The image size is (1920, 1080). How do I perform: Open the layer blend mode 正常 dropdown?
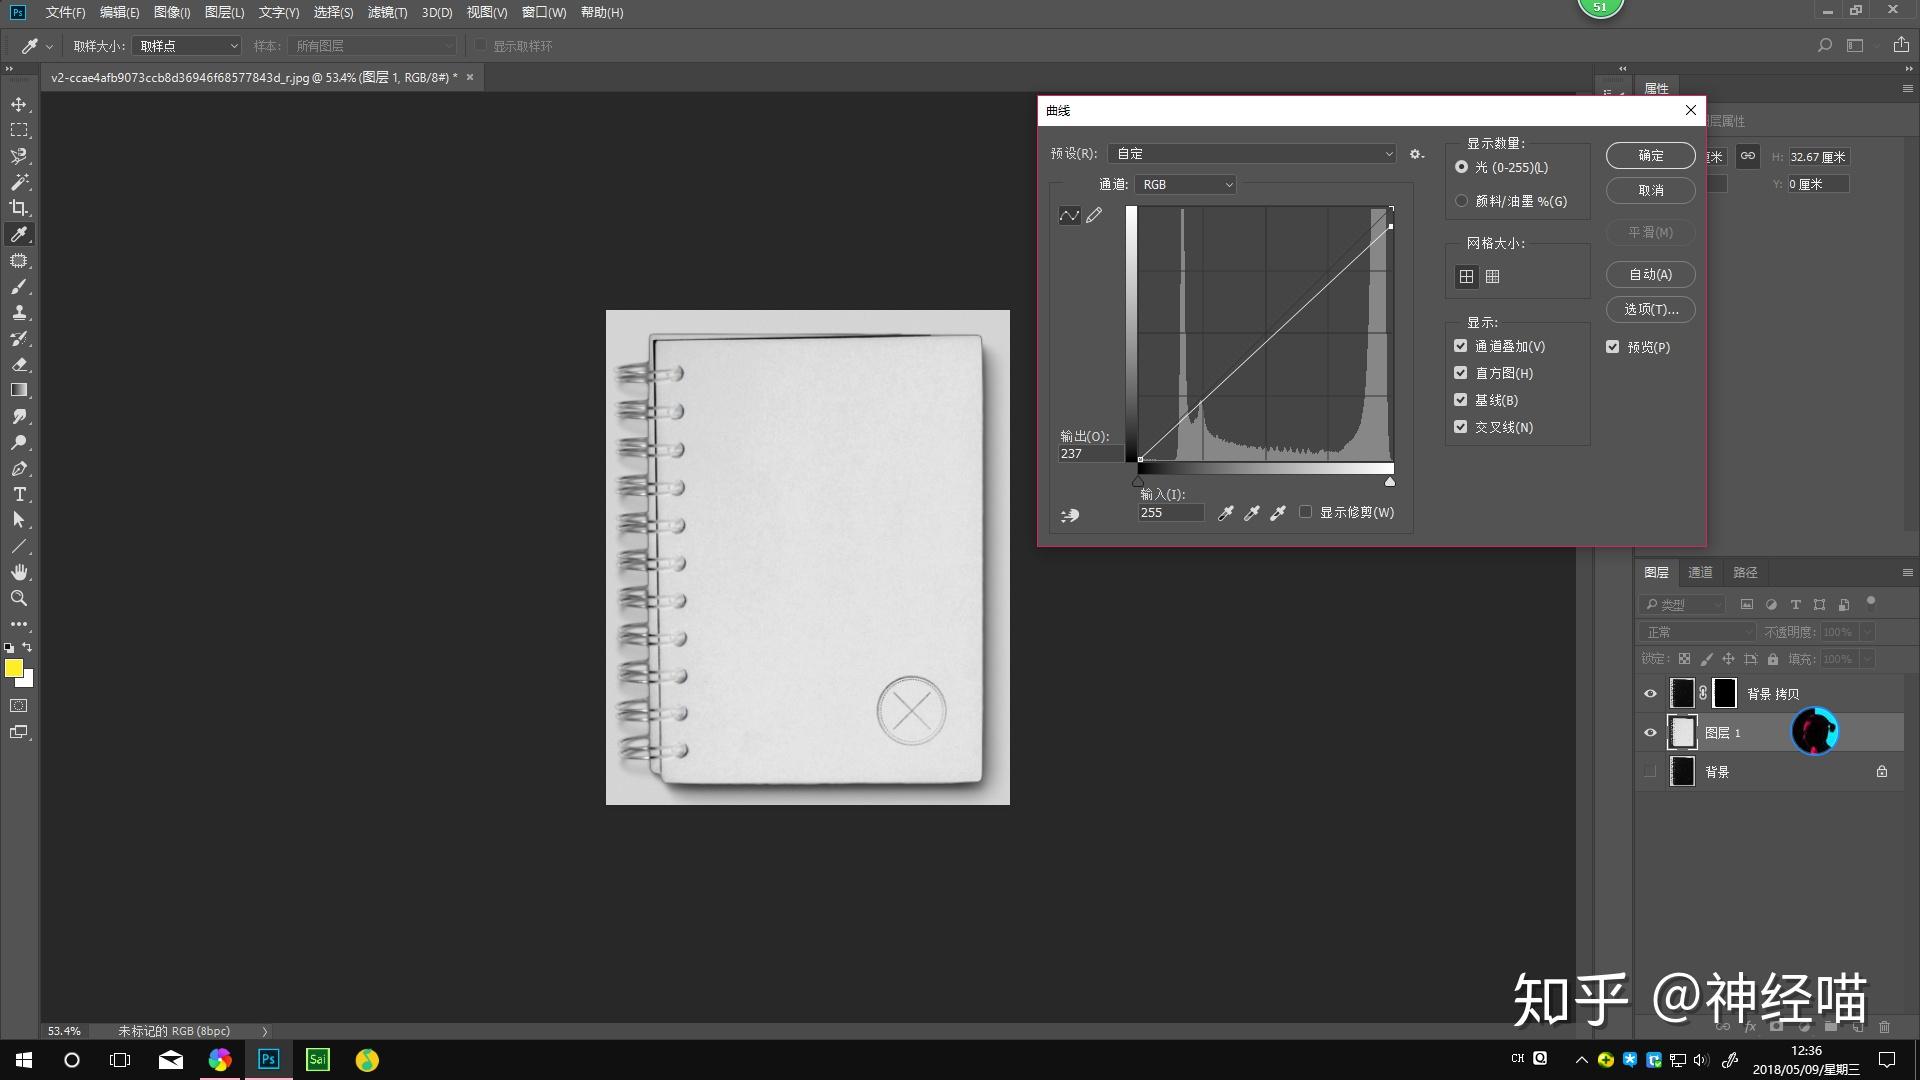[1697, 632]
